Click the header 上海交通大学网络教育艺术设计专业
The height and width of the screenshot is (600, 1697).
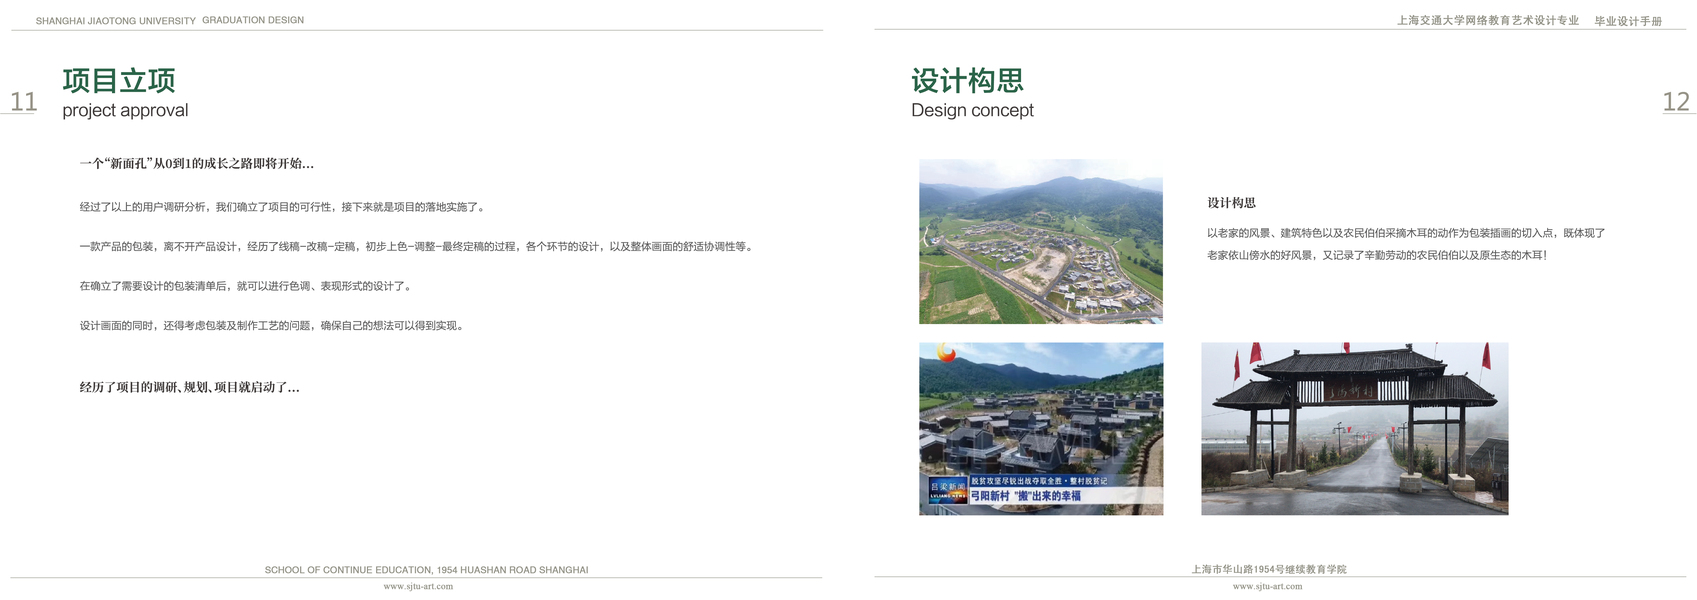pyautogui.click(x=1488, y=20)
